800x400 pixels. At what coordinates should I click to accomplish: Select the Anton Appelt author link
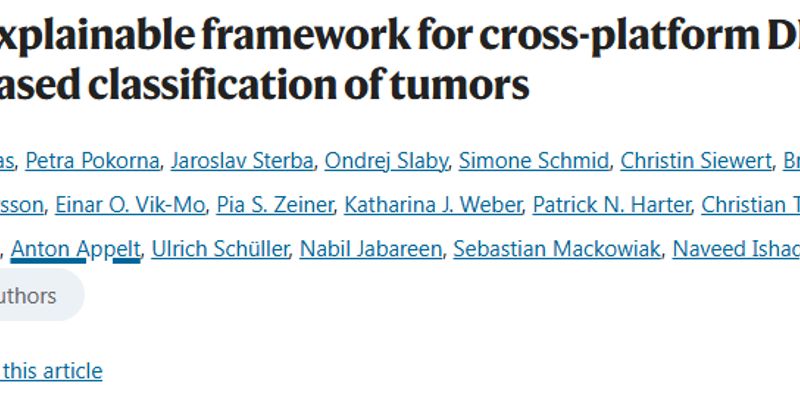[x=76, y=249]
